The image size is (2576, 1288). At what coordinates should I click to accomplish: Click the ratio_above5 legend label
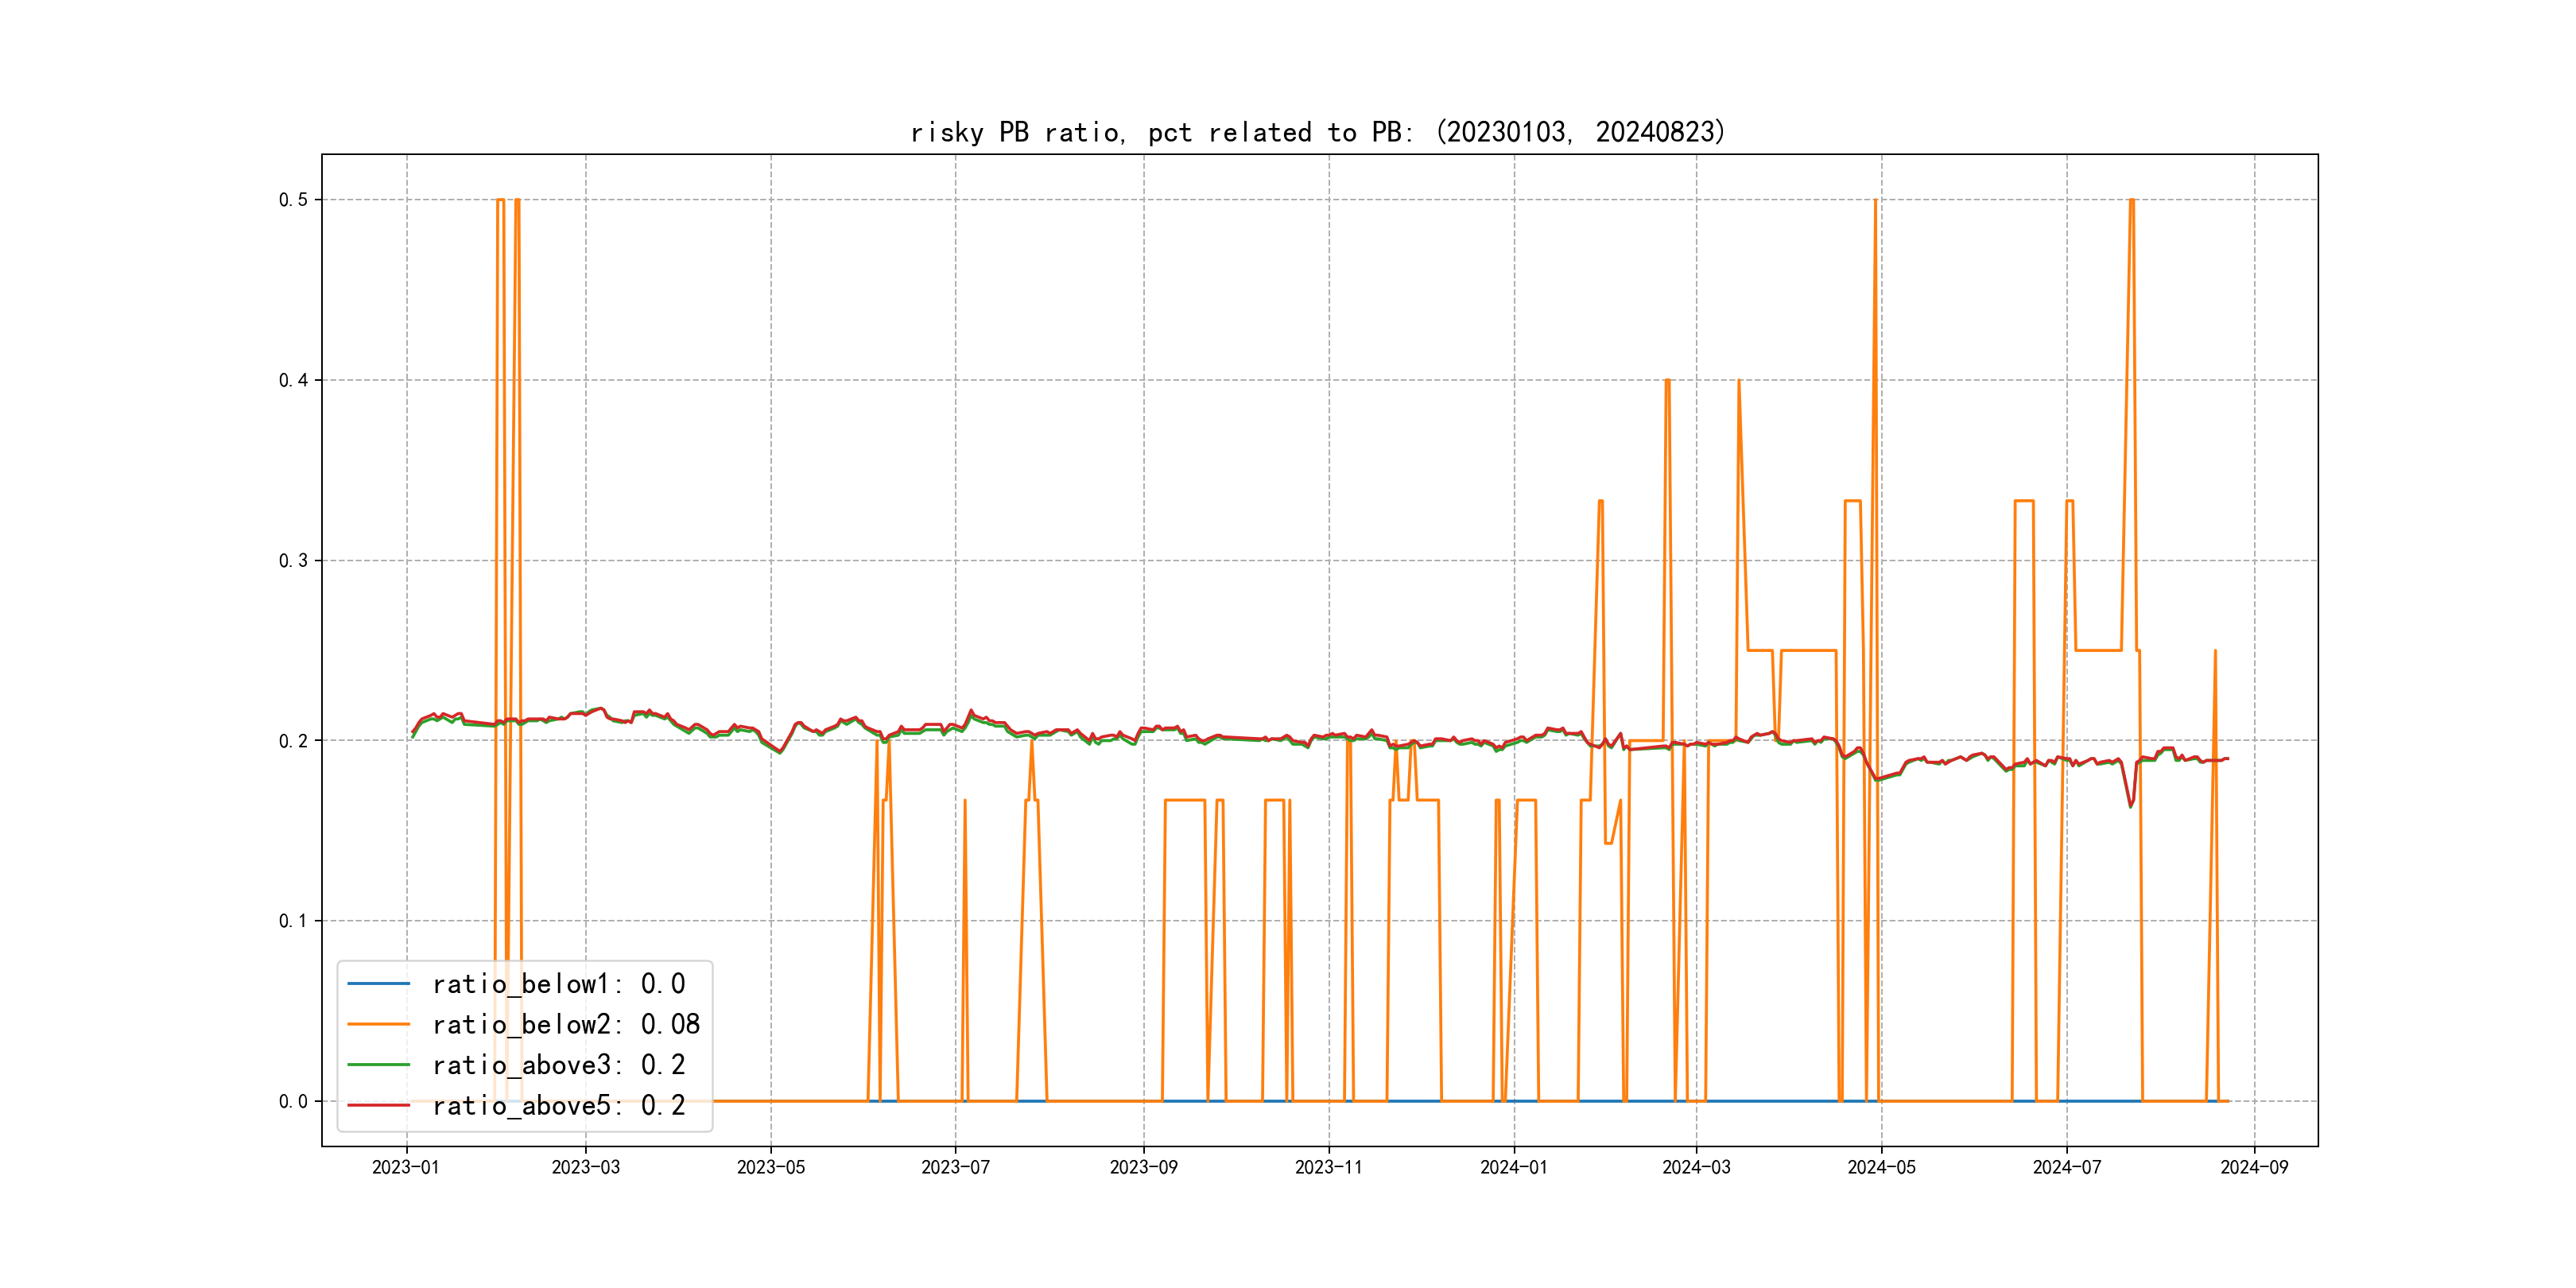point(558,1106)
